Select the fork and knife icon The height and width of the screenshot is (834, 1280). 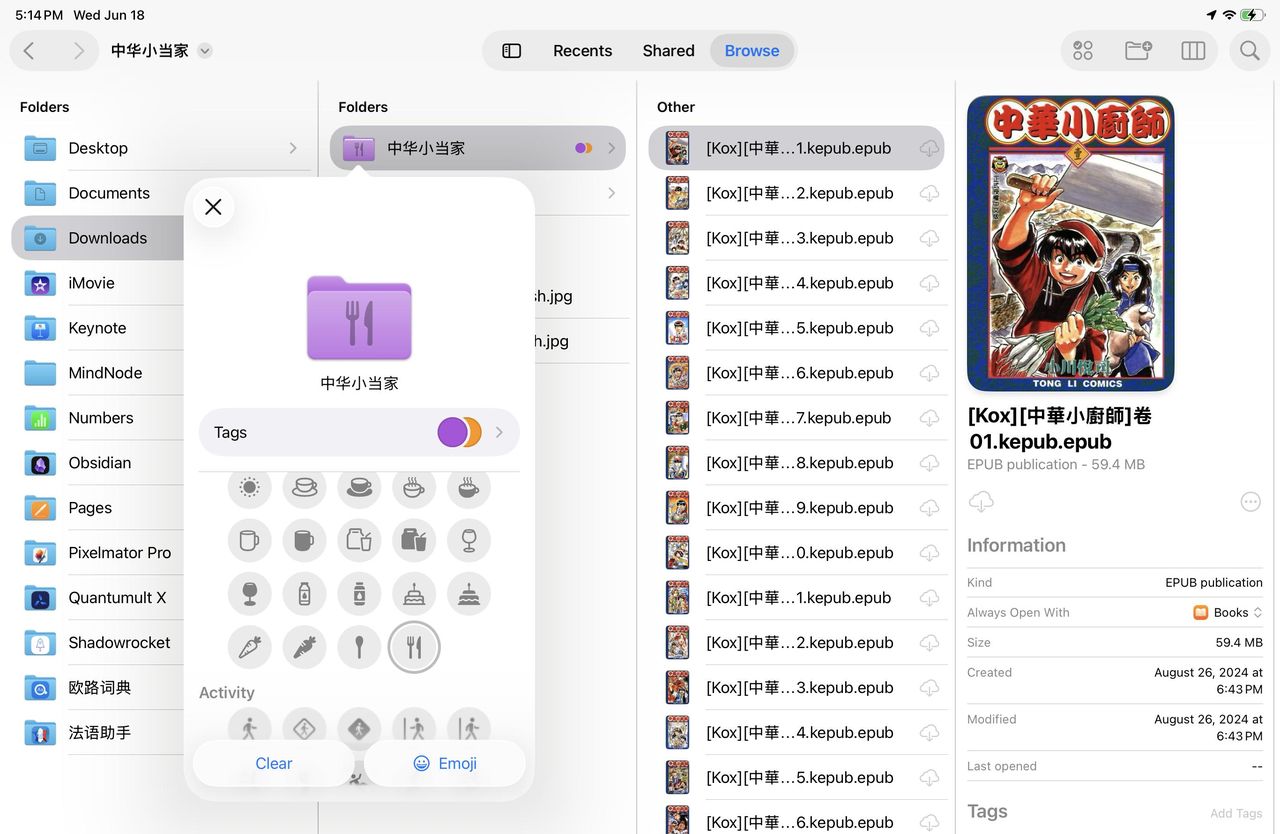(414, 647)
